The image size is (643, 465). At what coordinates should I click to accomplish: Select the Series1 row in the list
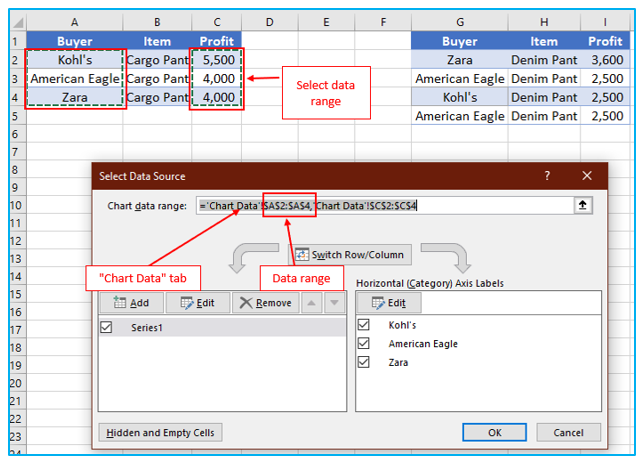click(x=223, y=327)
